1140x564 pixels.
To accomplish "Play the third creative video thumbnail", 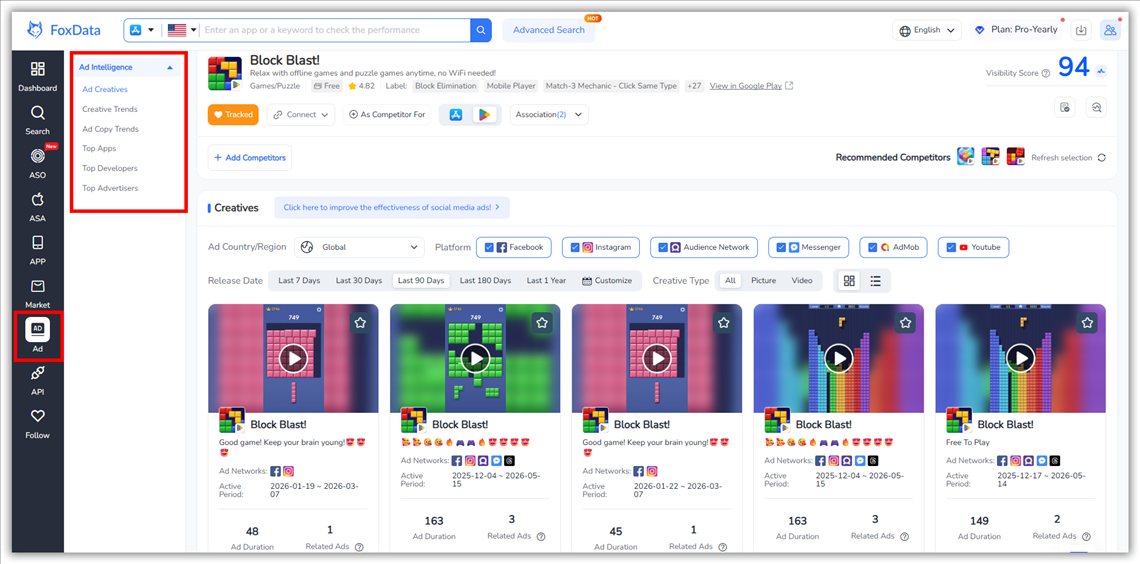I will 657,358.
